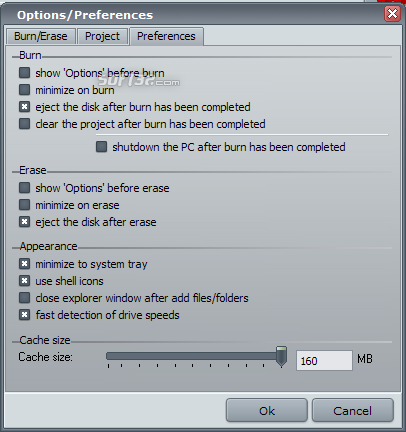Click the Ok button

(x=267, y=411)
